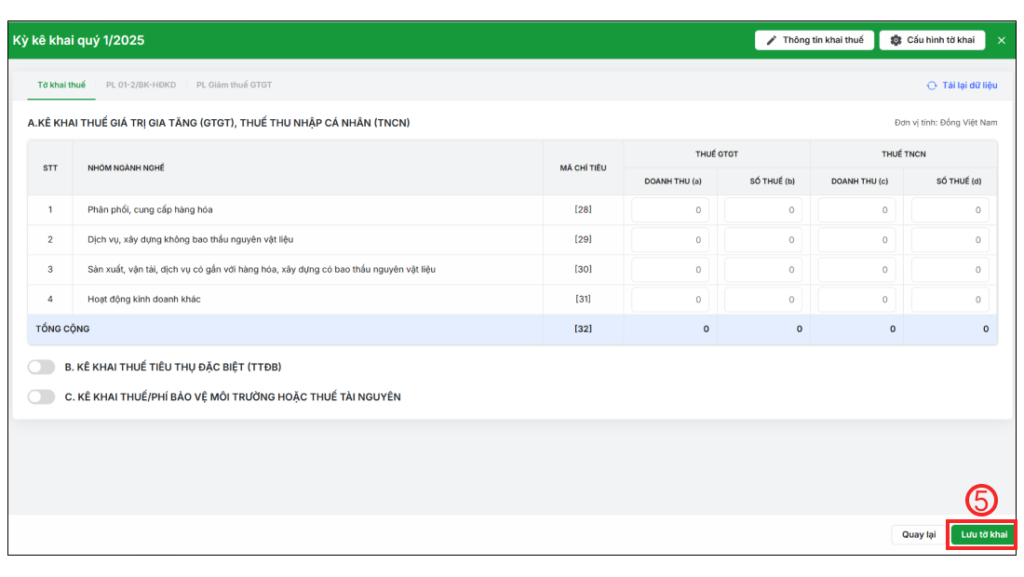Click TNCN Số thuế field for Hoạt động khác
Screen dimensions: 1024x577
pyautogui.click(x=950, y=299)
